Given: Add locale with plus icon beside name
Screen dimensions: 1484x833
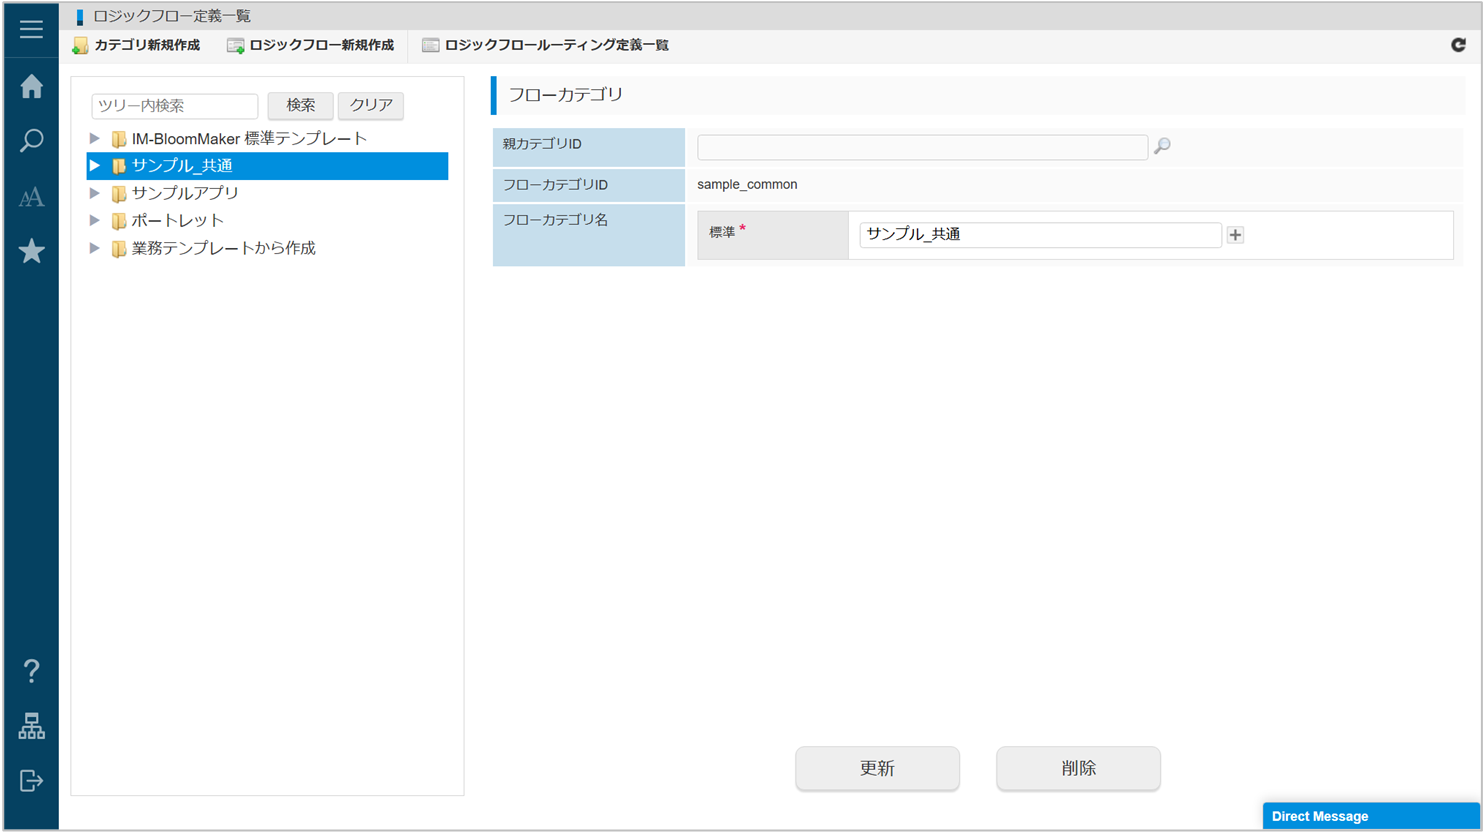Looking at the screenshot, I should point(1236,235).
